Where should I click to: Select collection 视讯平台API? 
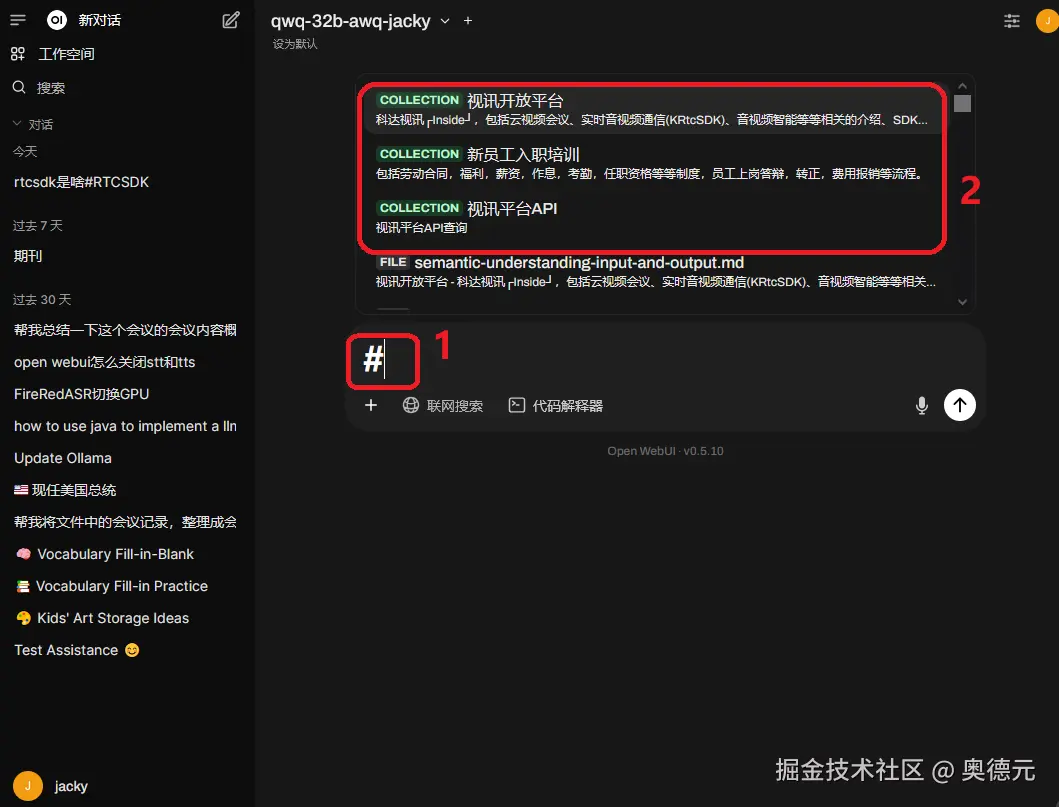pyautogui.click(x=652, y=217)
